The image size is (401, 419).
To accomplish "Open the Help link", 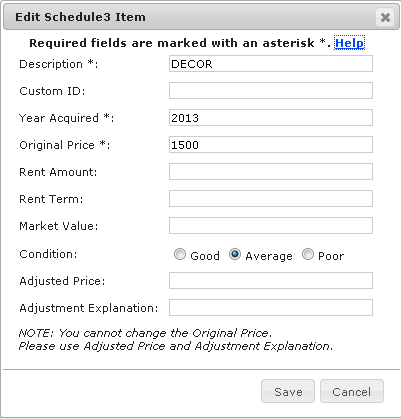I will pyautogui.click(x=349, y=43).
